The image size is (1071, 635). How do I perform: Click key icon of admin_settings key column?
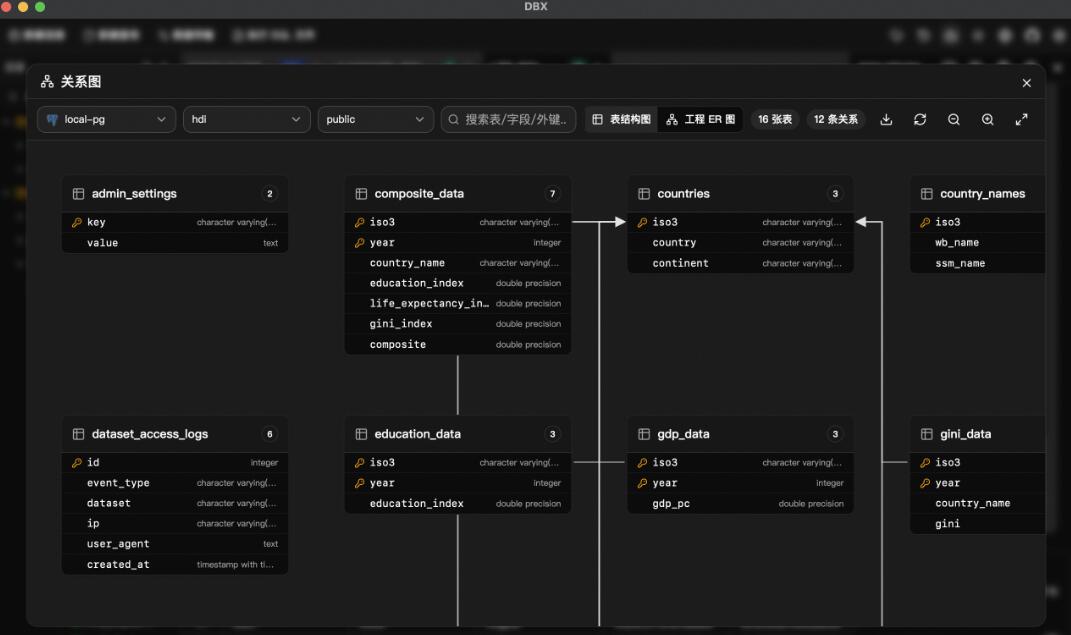76,223
